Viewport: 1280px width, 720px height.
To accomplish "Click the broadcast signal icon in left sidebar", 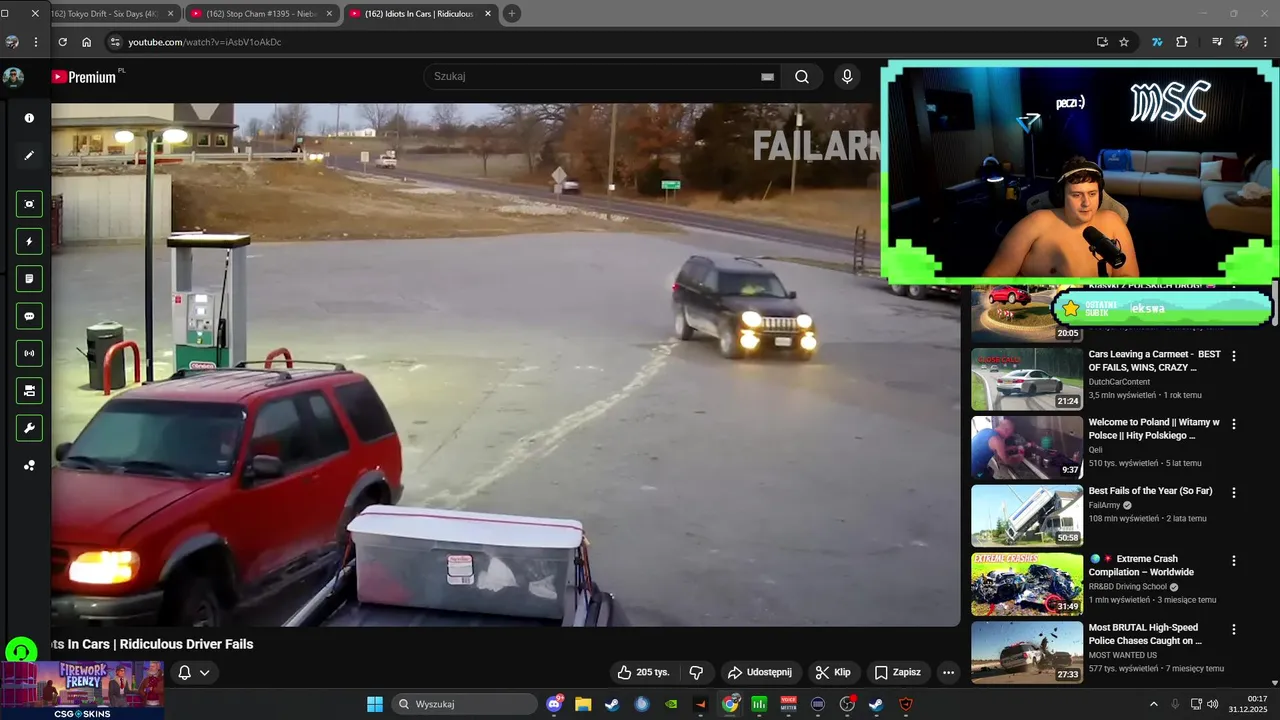I will pos(29,353).
